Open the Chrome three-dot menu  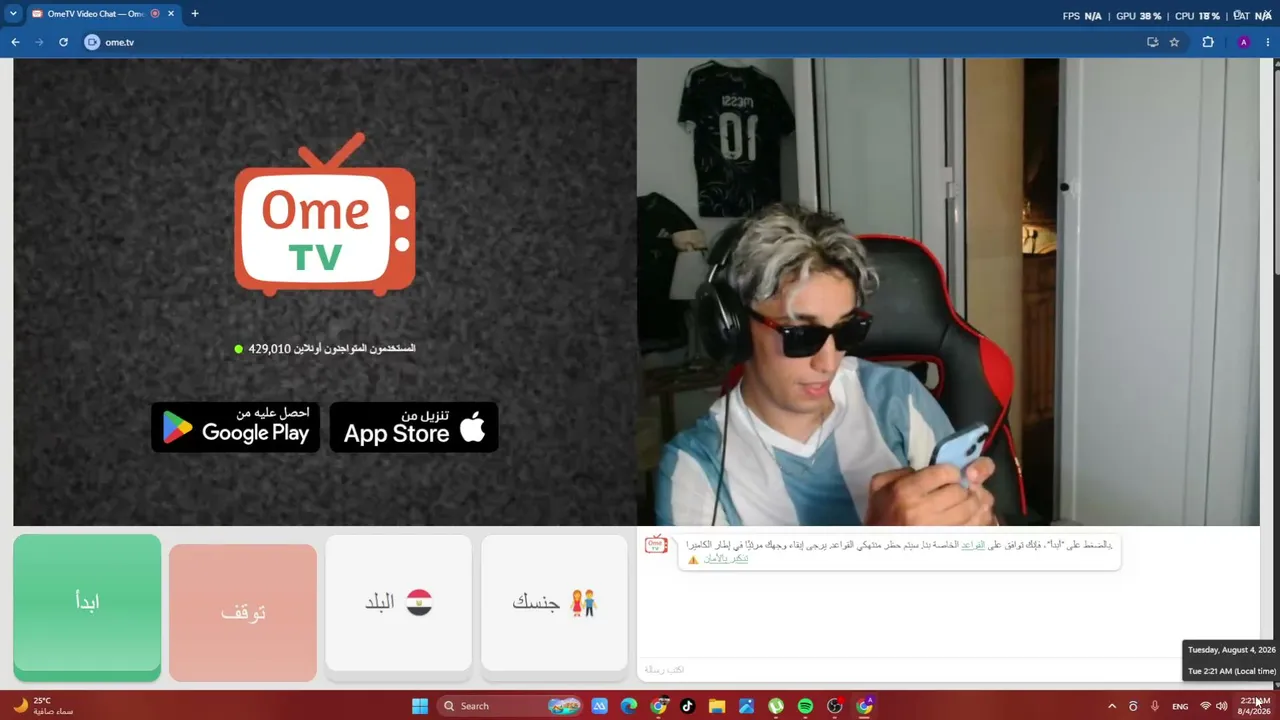(1268, 42)
